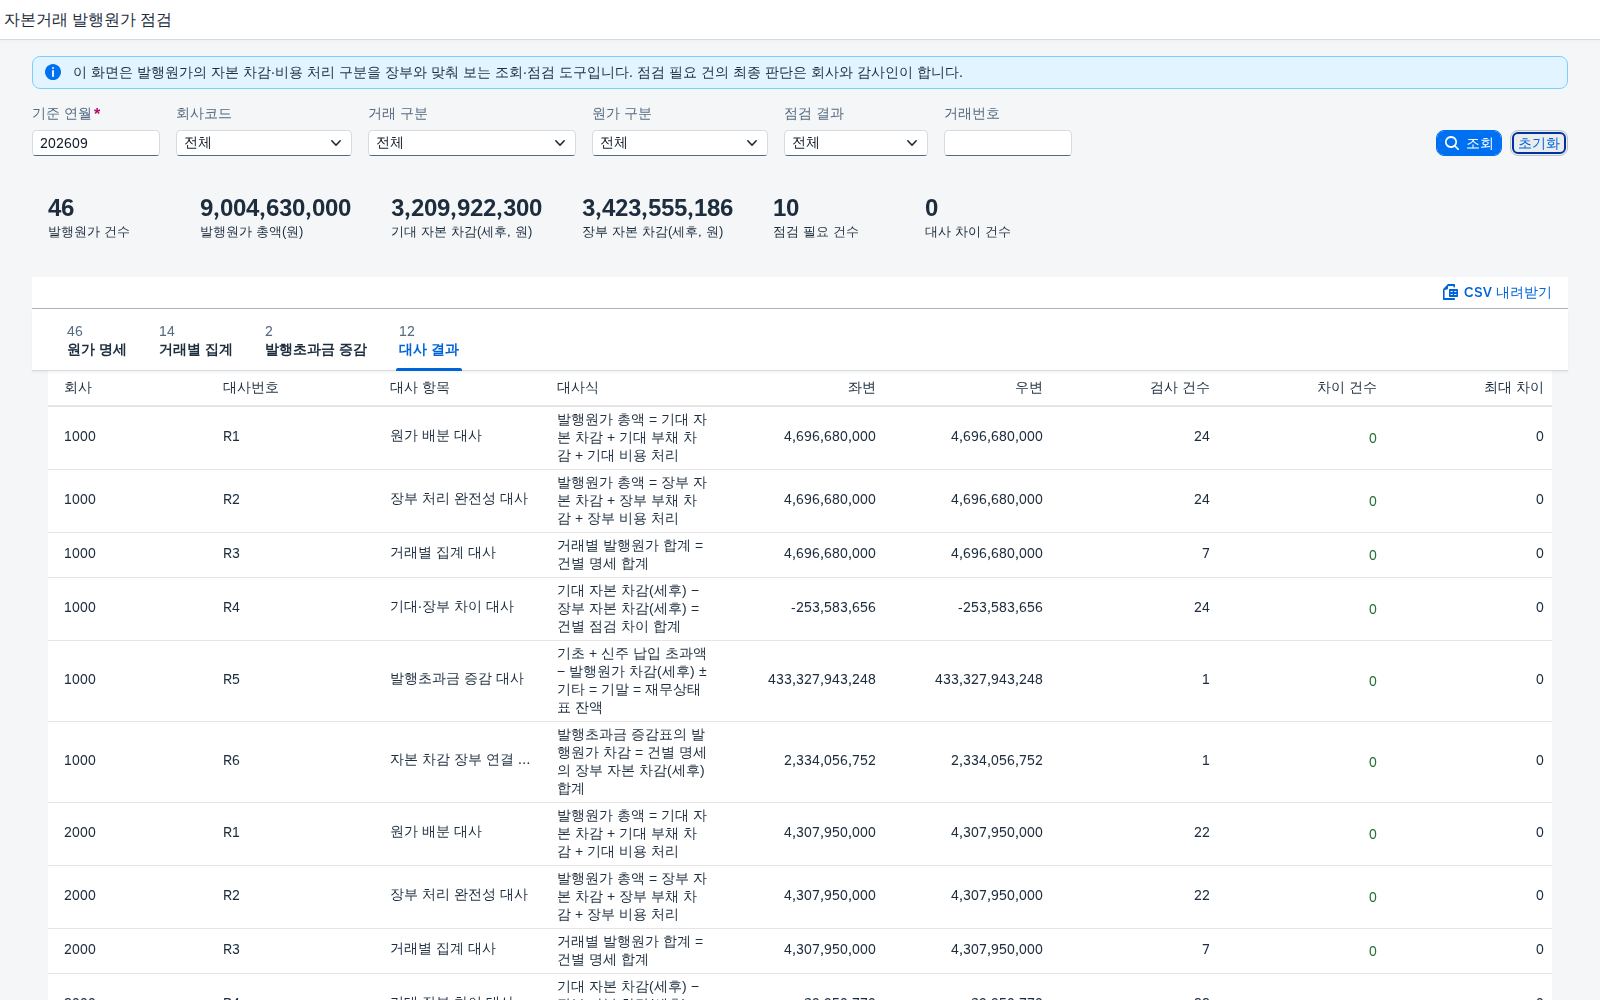This screenshot has height=1000, width=1600.
Task: Click the truncated 자본 차감 장부 연결 cell
Action: [x=460, y=760]
